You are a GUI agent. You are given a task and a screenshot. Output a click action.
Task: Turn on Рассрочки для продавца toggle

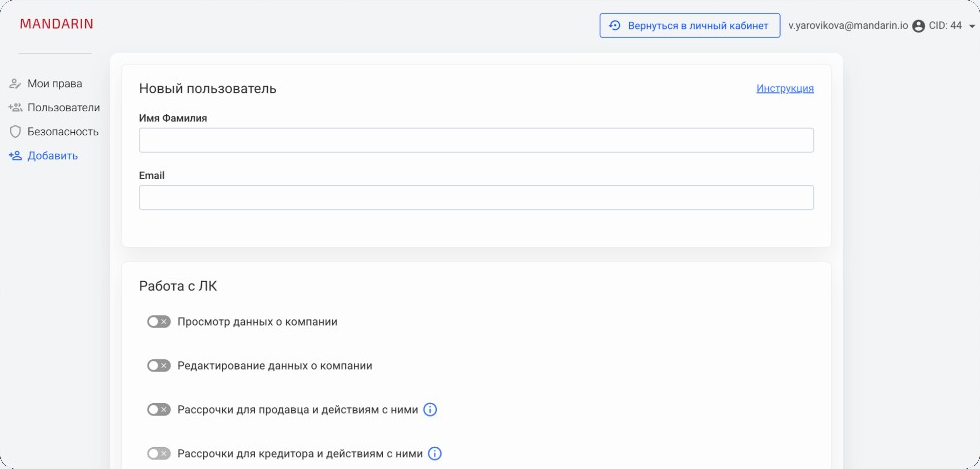click(159, 410)
